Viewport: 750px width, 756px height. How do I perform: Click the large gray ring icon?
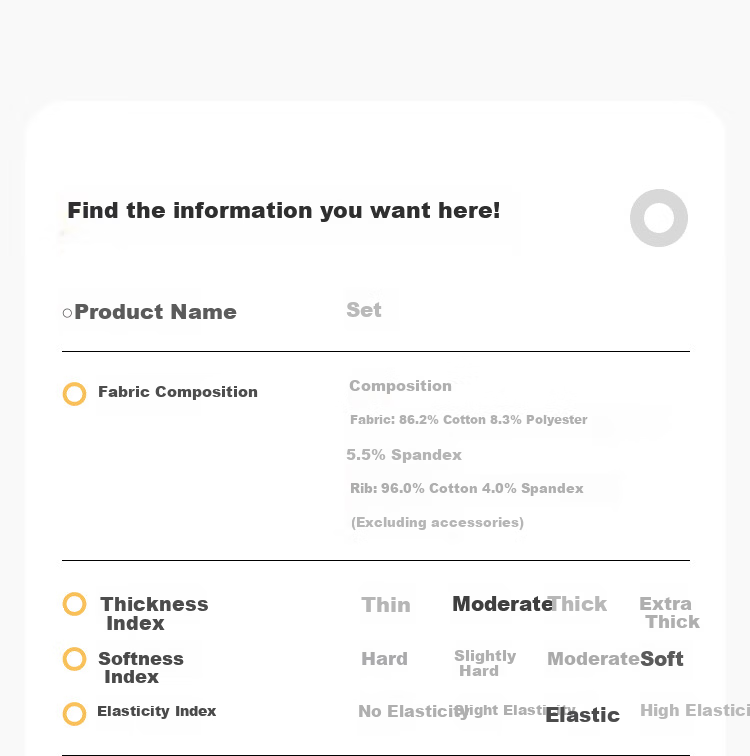(x=658, y=218)
